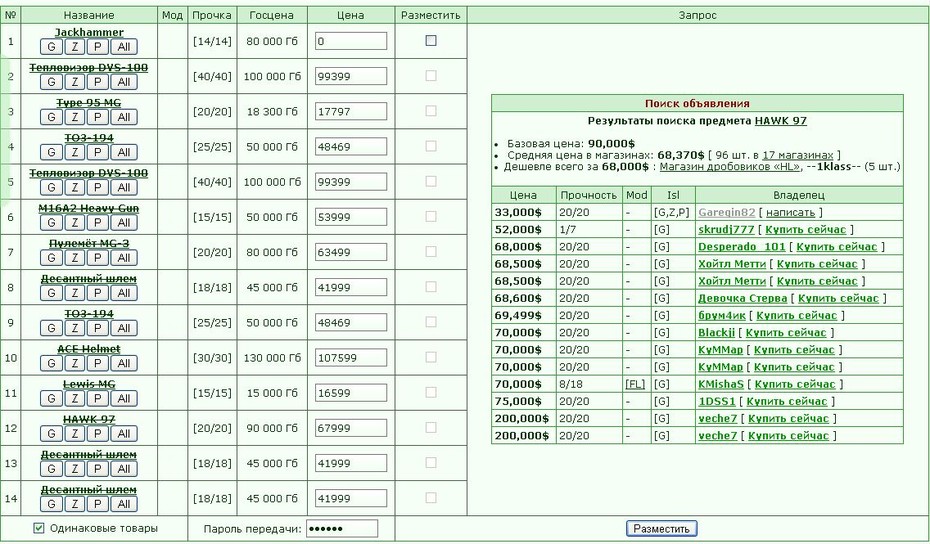
Task: Tick the HAWK 97 row placement checkbox
Action: point(431,427)
